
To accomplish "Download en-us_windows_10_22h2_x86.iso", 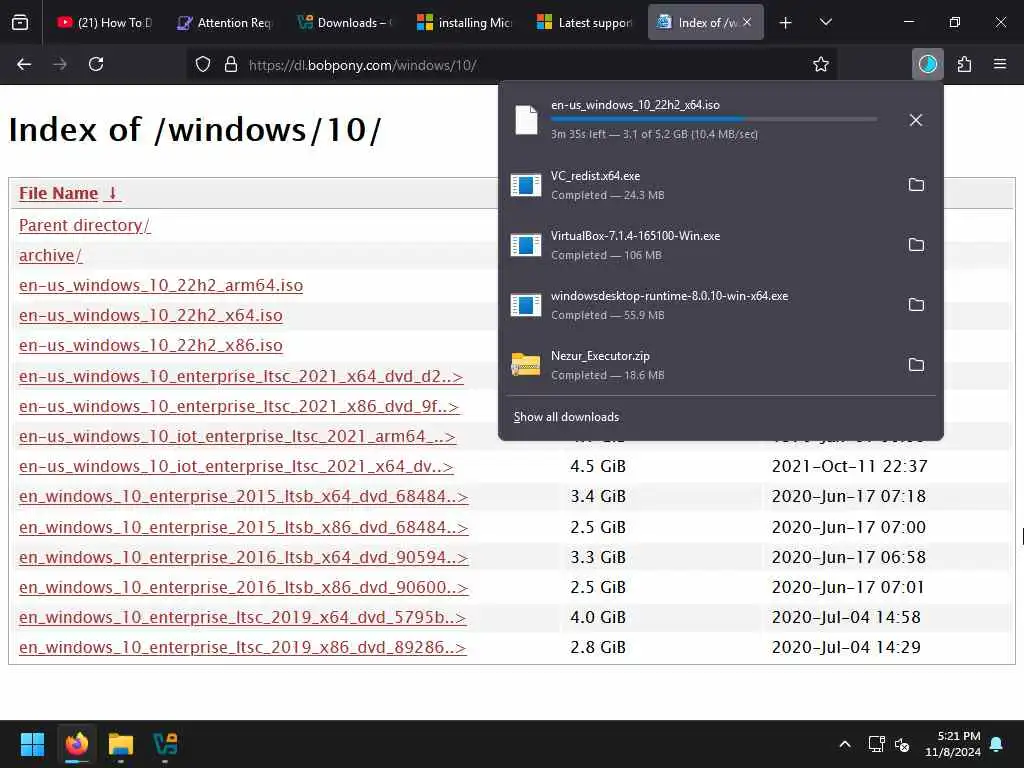I will point(151,345).
